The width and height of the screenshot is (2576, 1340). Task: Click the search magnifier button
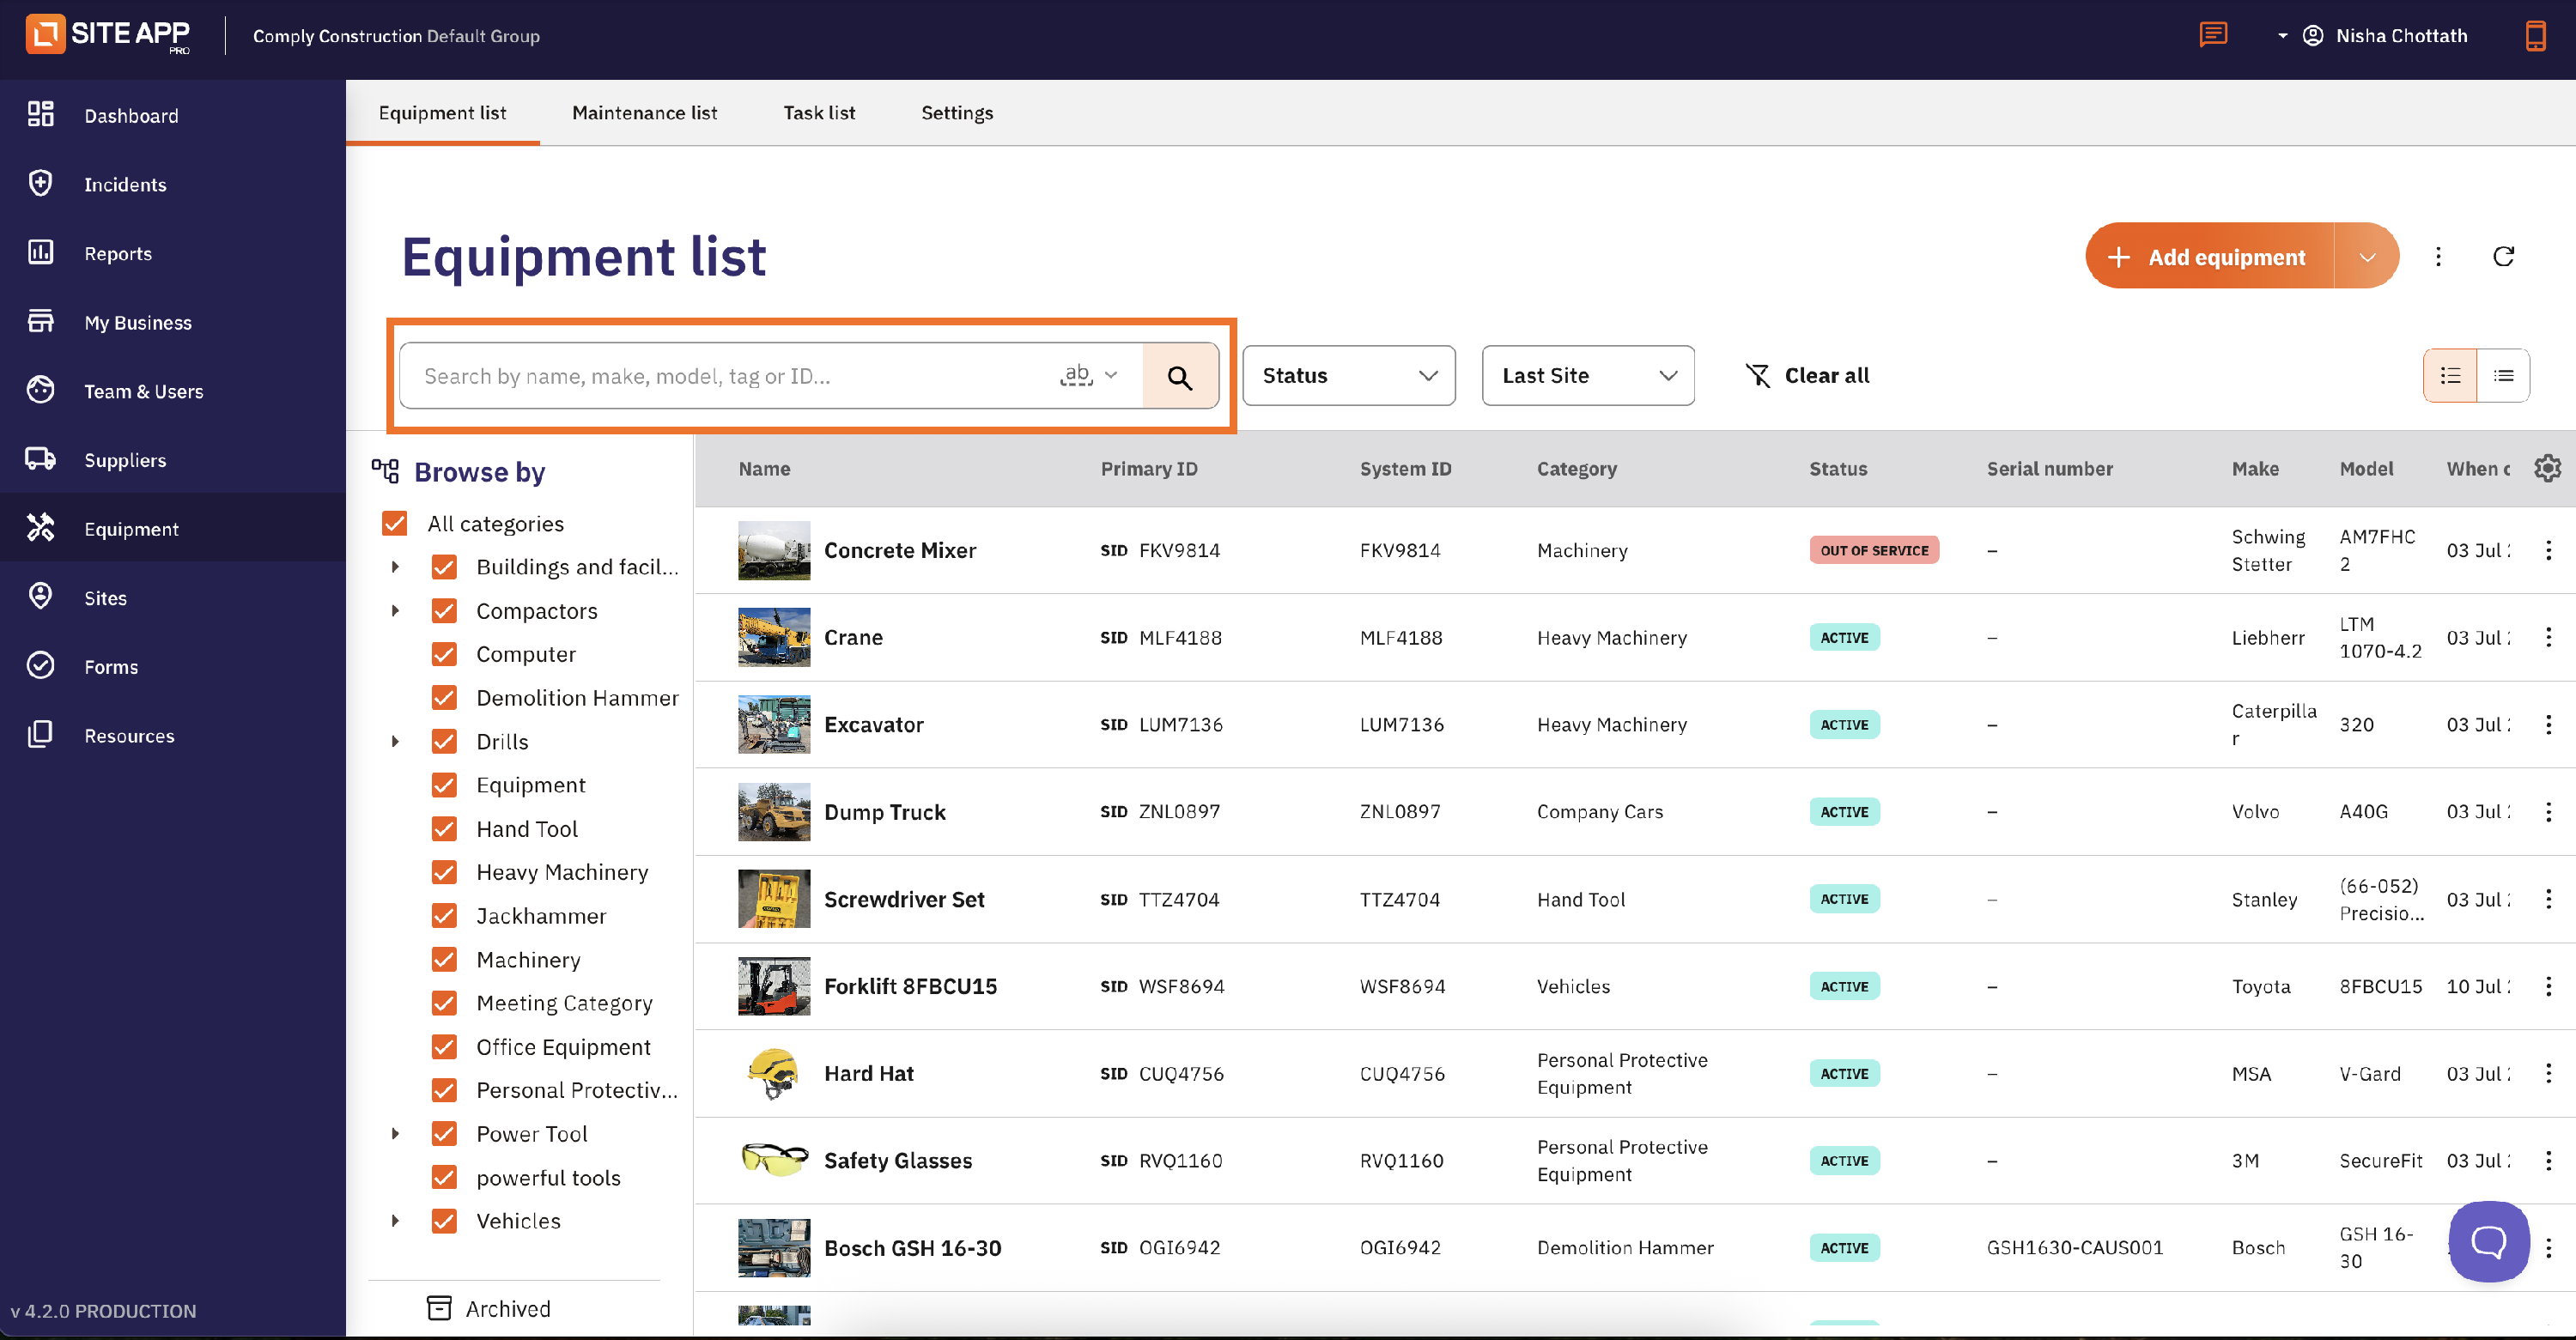click(1180, 376)
